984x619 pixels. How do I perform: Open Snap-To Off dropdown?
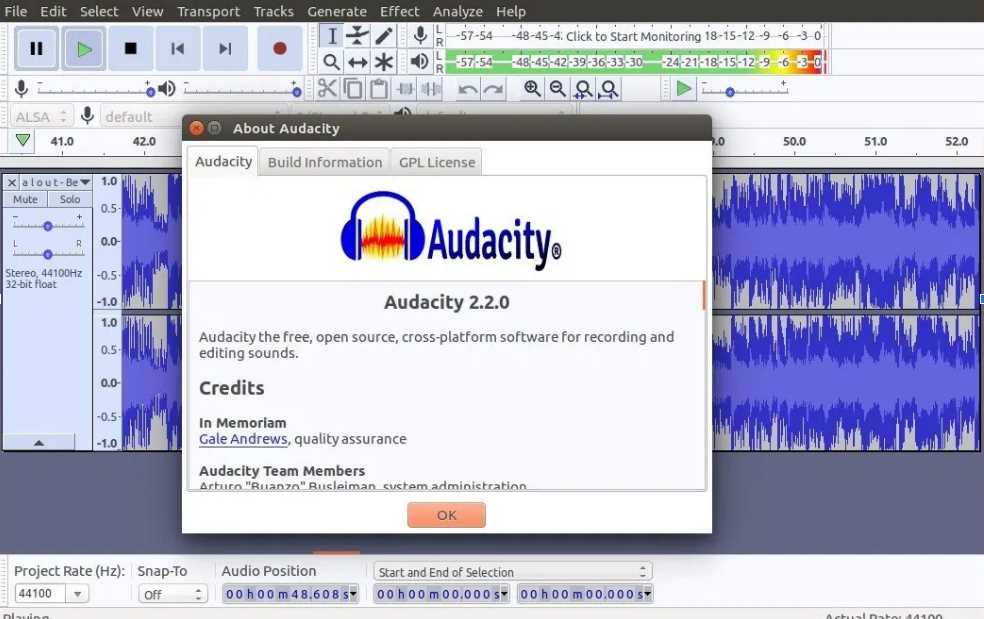[x=173, y=594]
